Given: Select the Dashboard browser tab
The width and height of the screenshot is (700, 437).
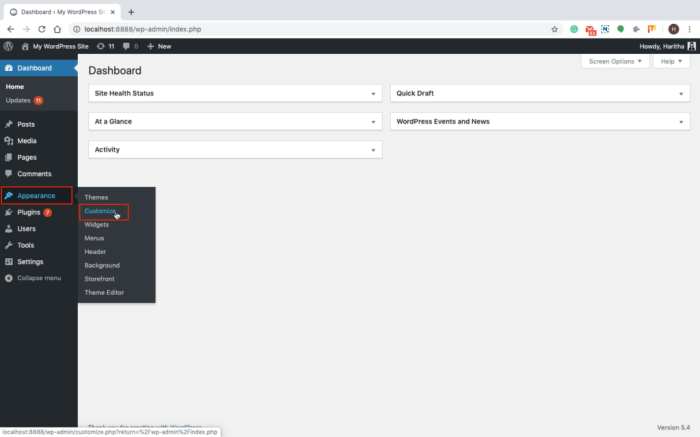Looking at the screenshot, I should 62,12.
